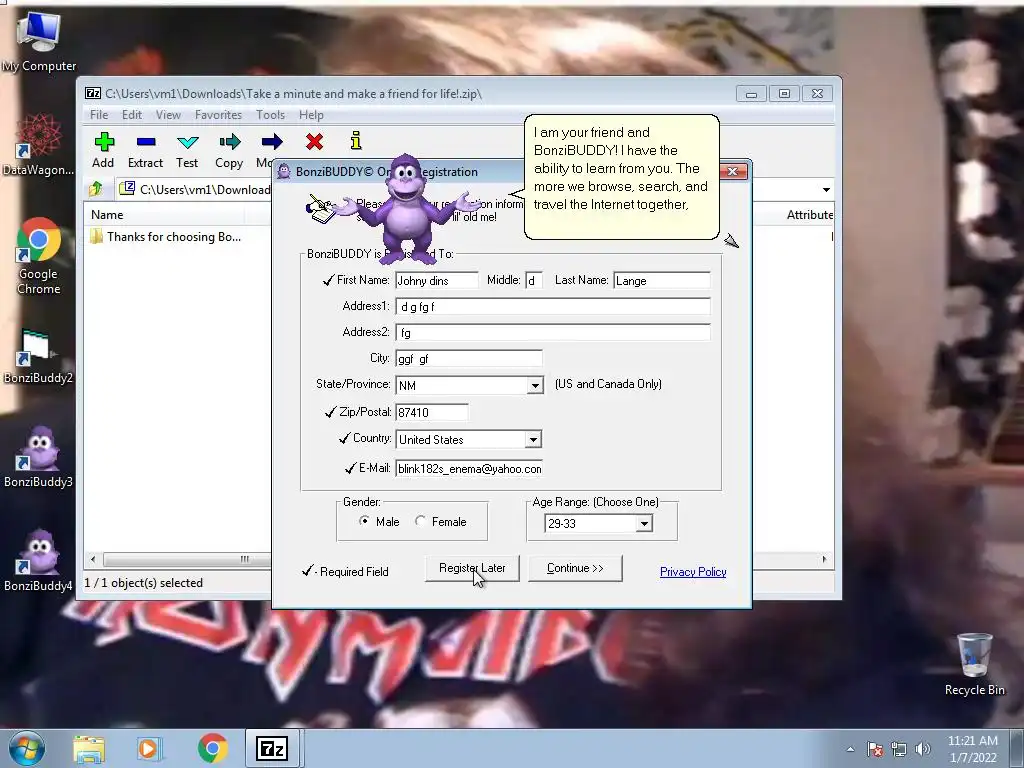Open Windows Media Player taskbar icon

tap(150, 748)
